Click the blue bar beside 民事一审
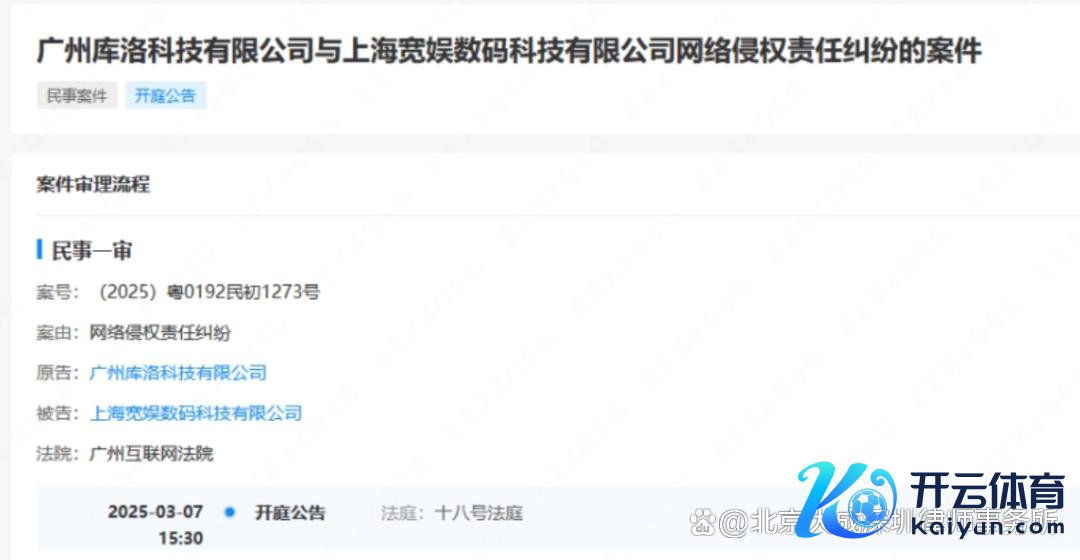The height and width of the screenshot is (560, 1080). 39,250
